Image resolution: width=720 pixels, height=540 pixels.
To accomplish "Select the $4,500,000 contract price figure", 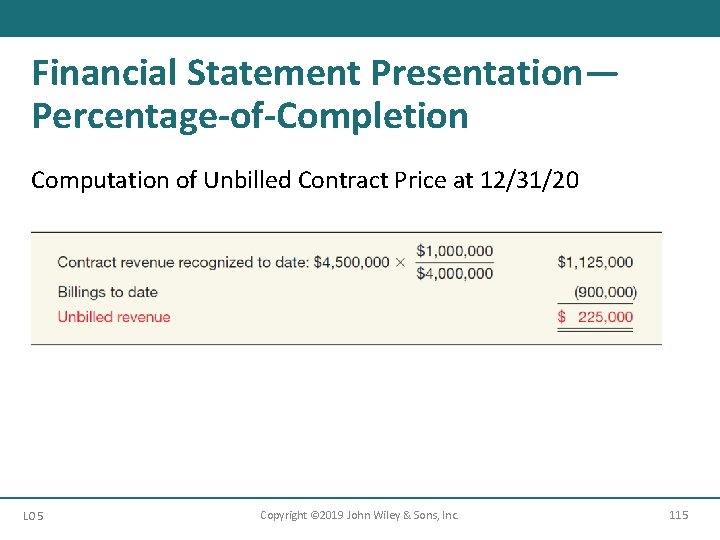I will pos(351,262).
